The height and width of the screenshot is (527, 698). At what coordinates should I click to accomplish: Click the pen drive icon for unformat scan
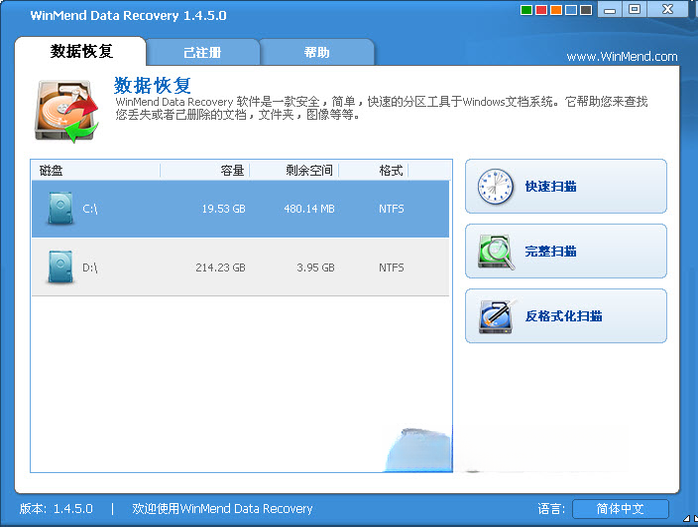(497, 316)
